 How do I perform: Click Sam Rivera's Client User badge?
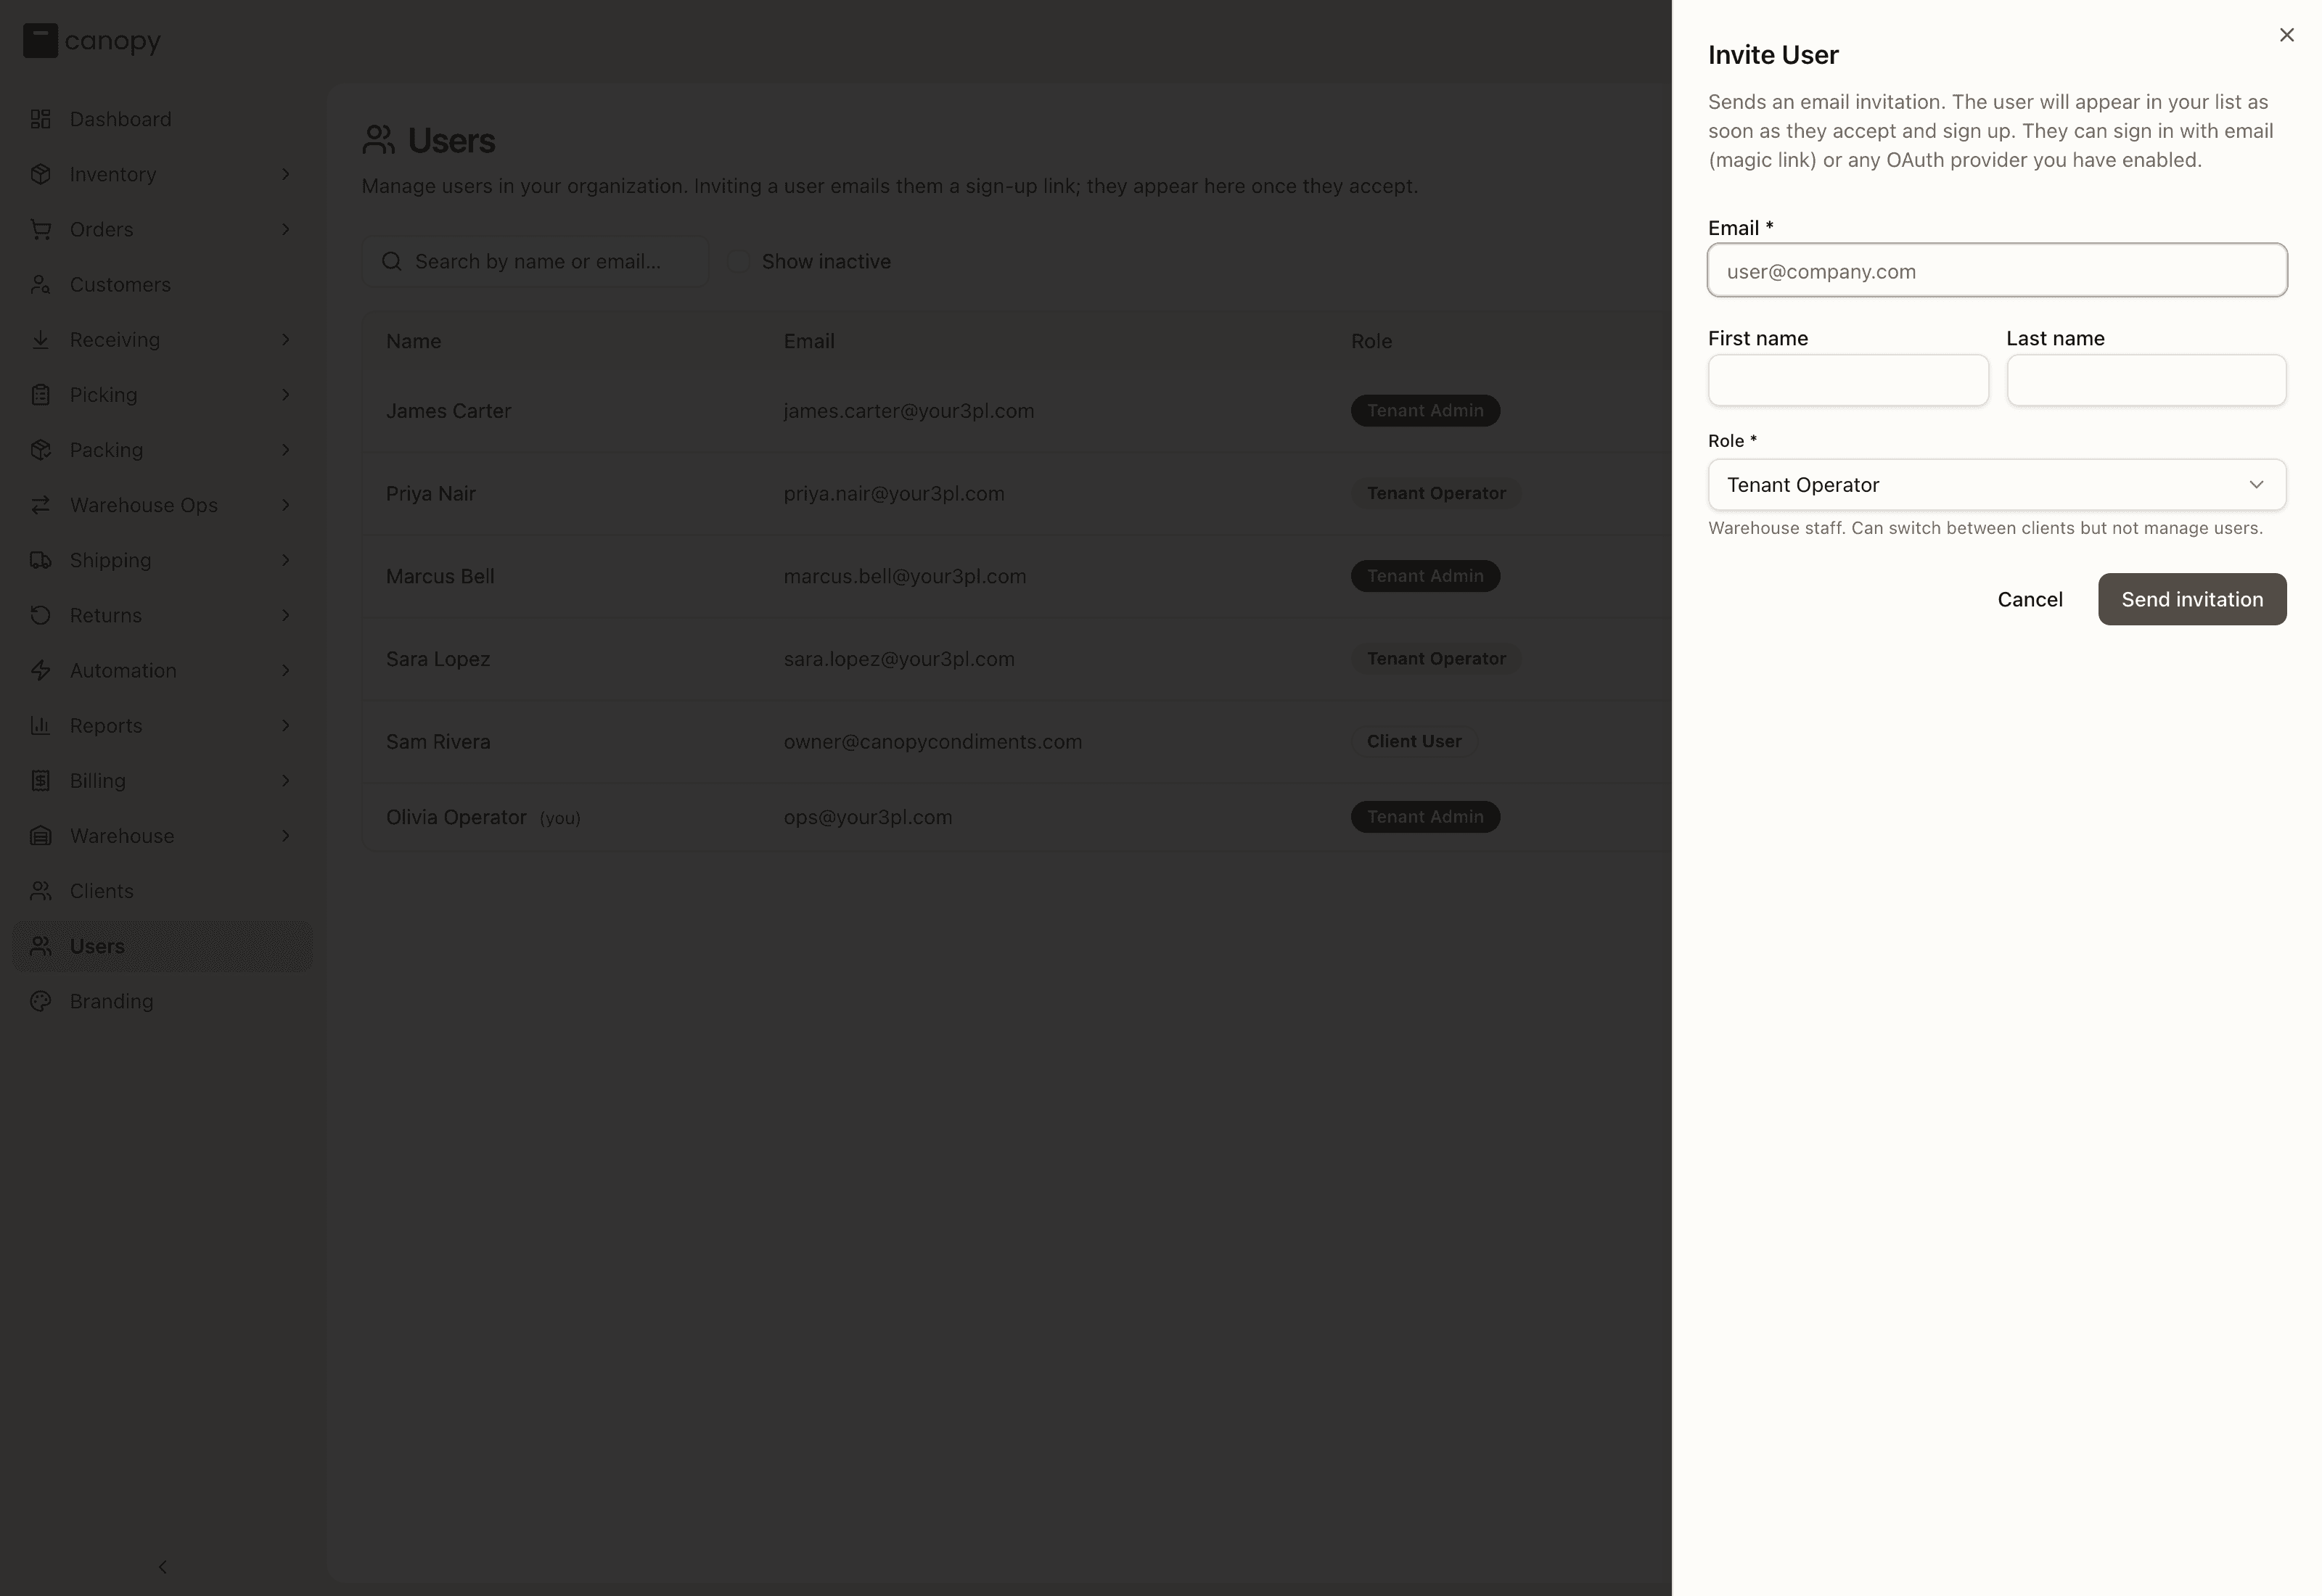[x=1414, y=742]
